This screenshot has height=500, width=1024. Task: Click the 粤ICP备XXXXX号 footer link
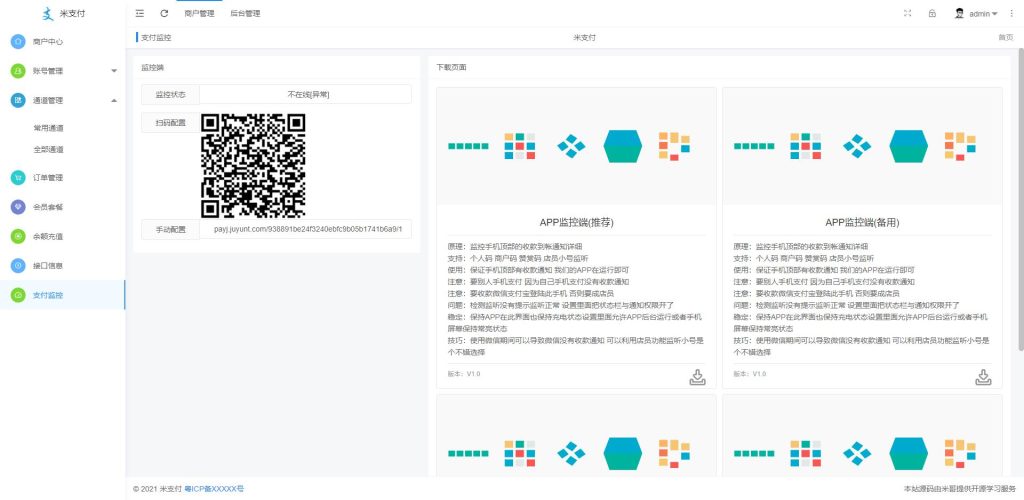(x=214, y=489)
